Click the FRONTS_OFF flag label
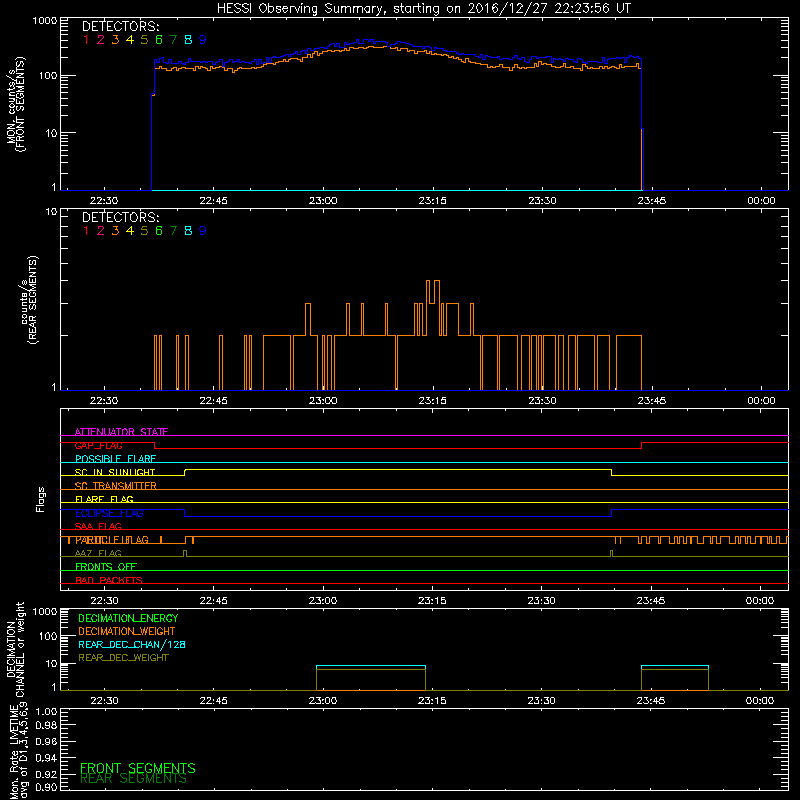The image size is (800, 800). click(x=106, y=566)
